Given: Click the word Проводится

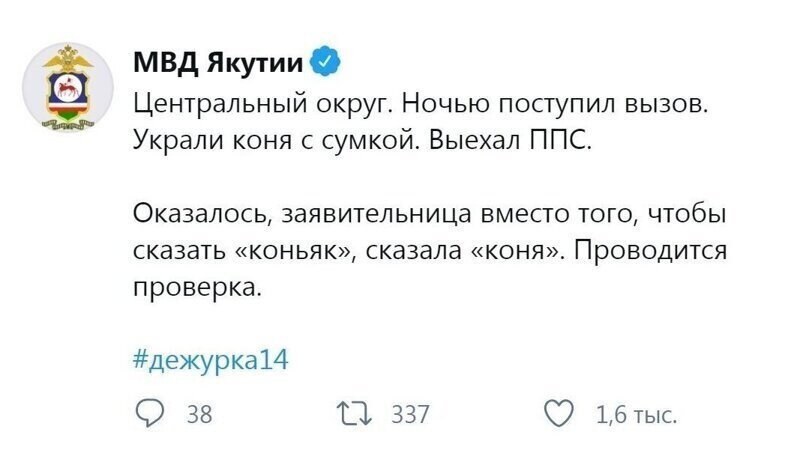Looking at the screenshot, I should click(x=651, y=251).
